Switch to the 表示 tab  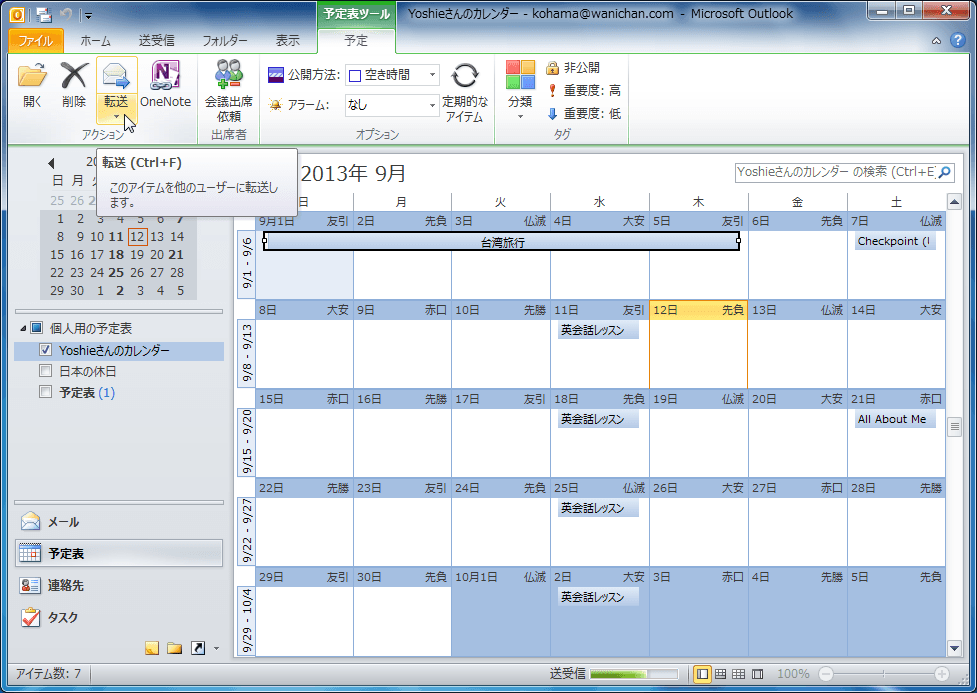(x=288, y=41)
